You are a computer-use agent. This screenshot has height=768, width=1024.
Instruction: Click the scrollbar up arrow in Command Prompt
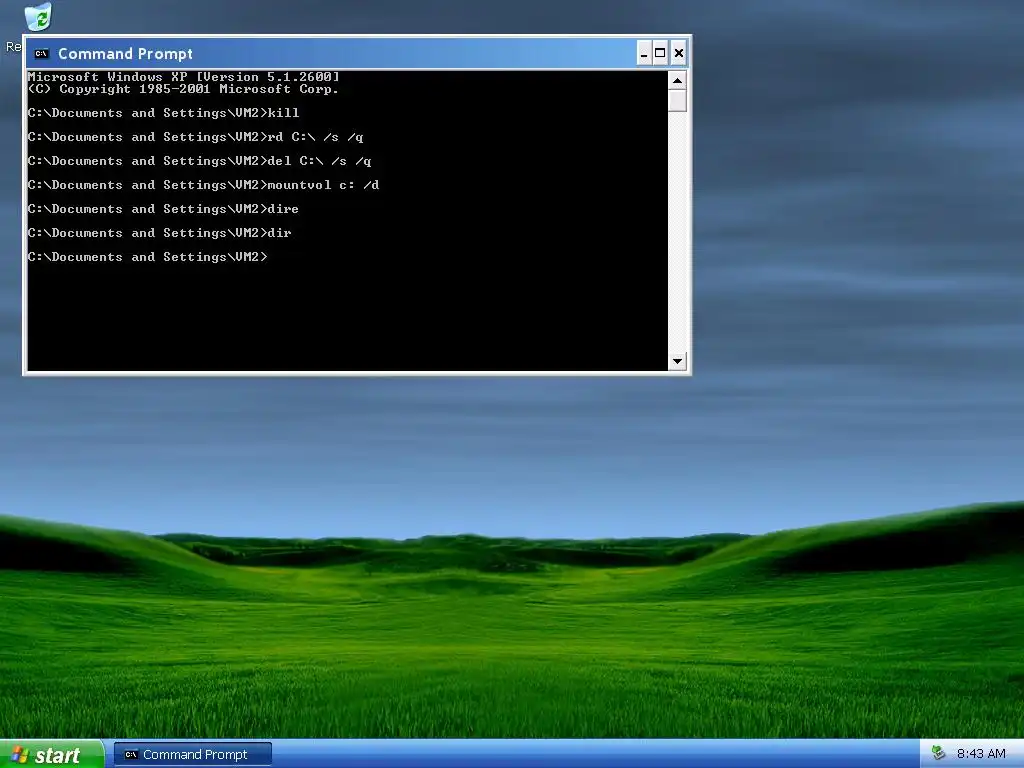click(677, 80)
